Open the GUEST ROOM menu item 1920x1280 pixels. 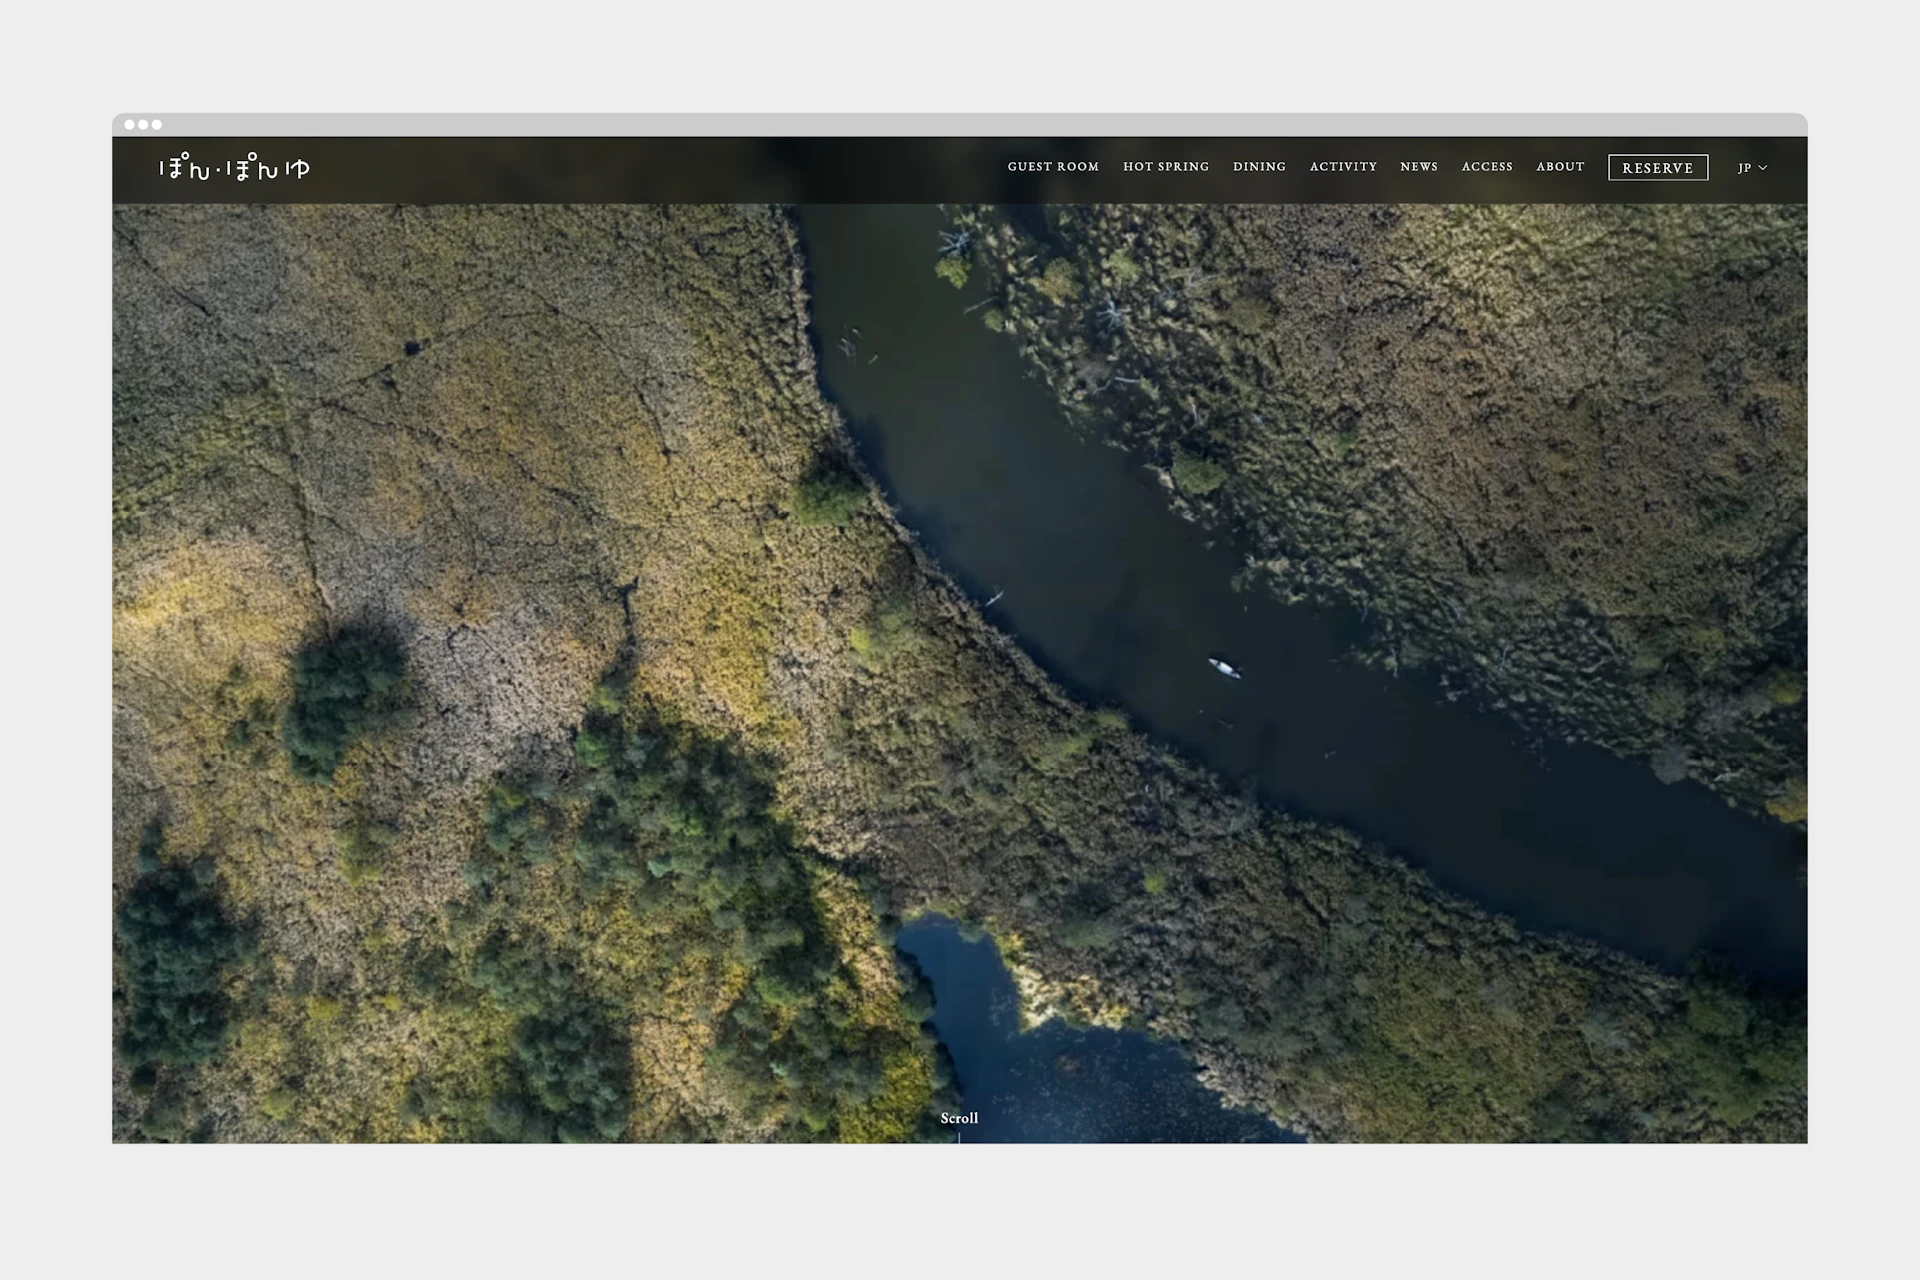tap(1053, 167)
